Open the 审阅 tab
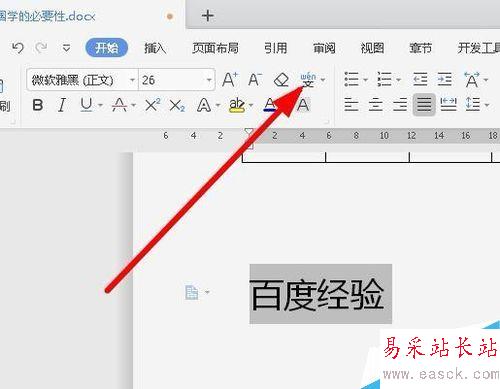 point(324,48)
